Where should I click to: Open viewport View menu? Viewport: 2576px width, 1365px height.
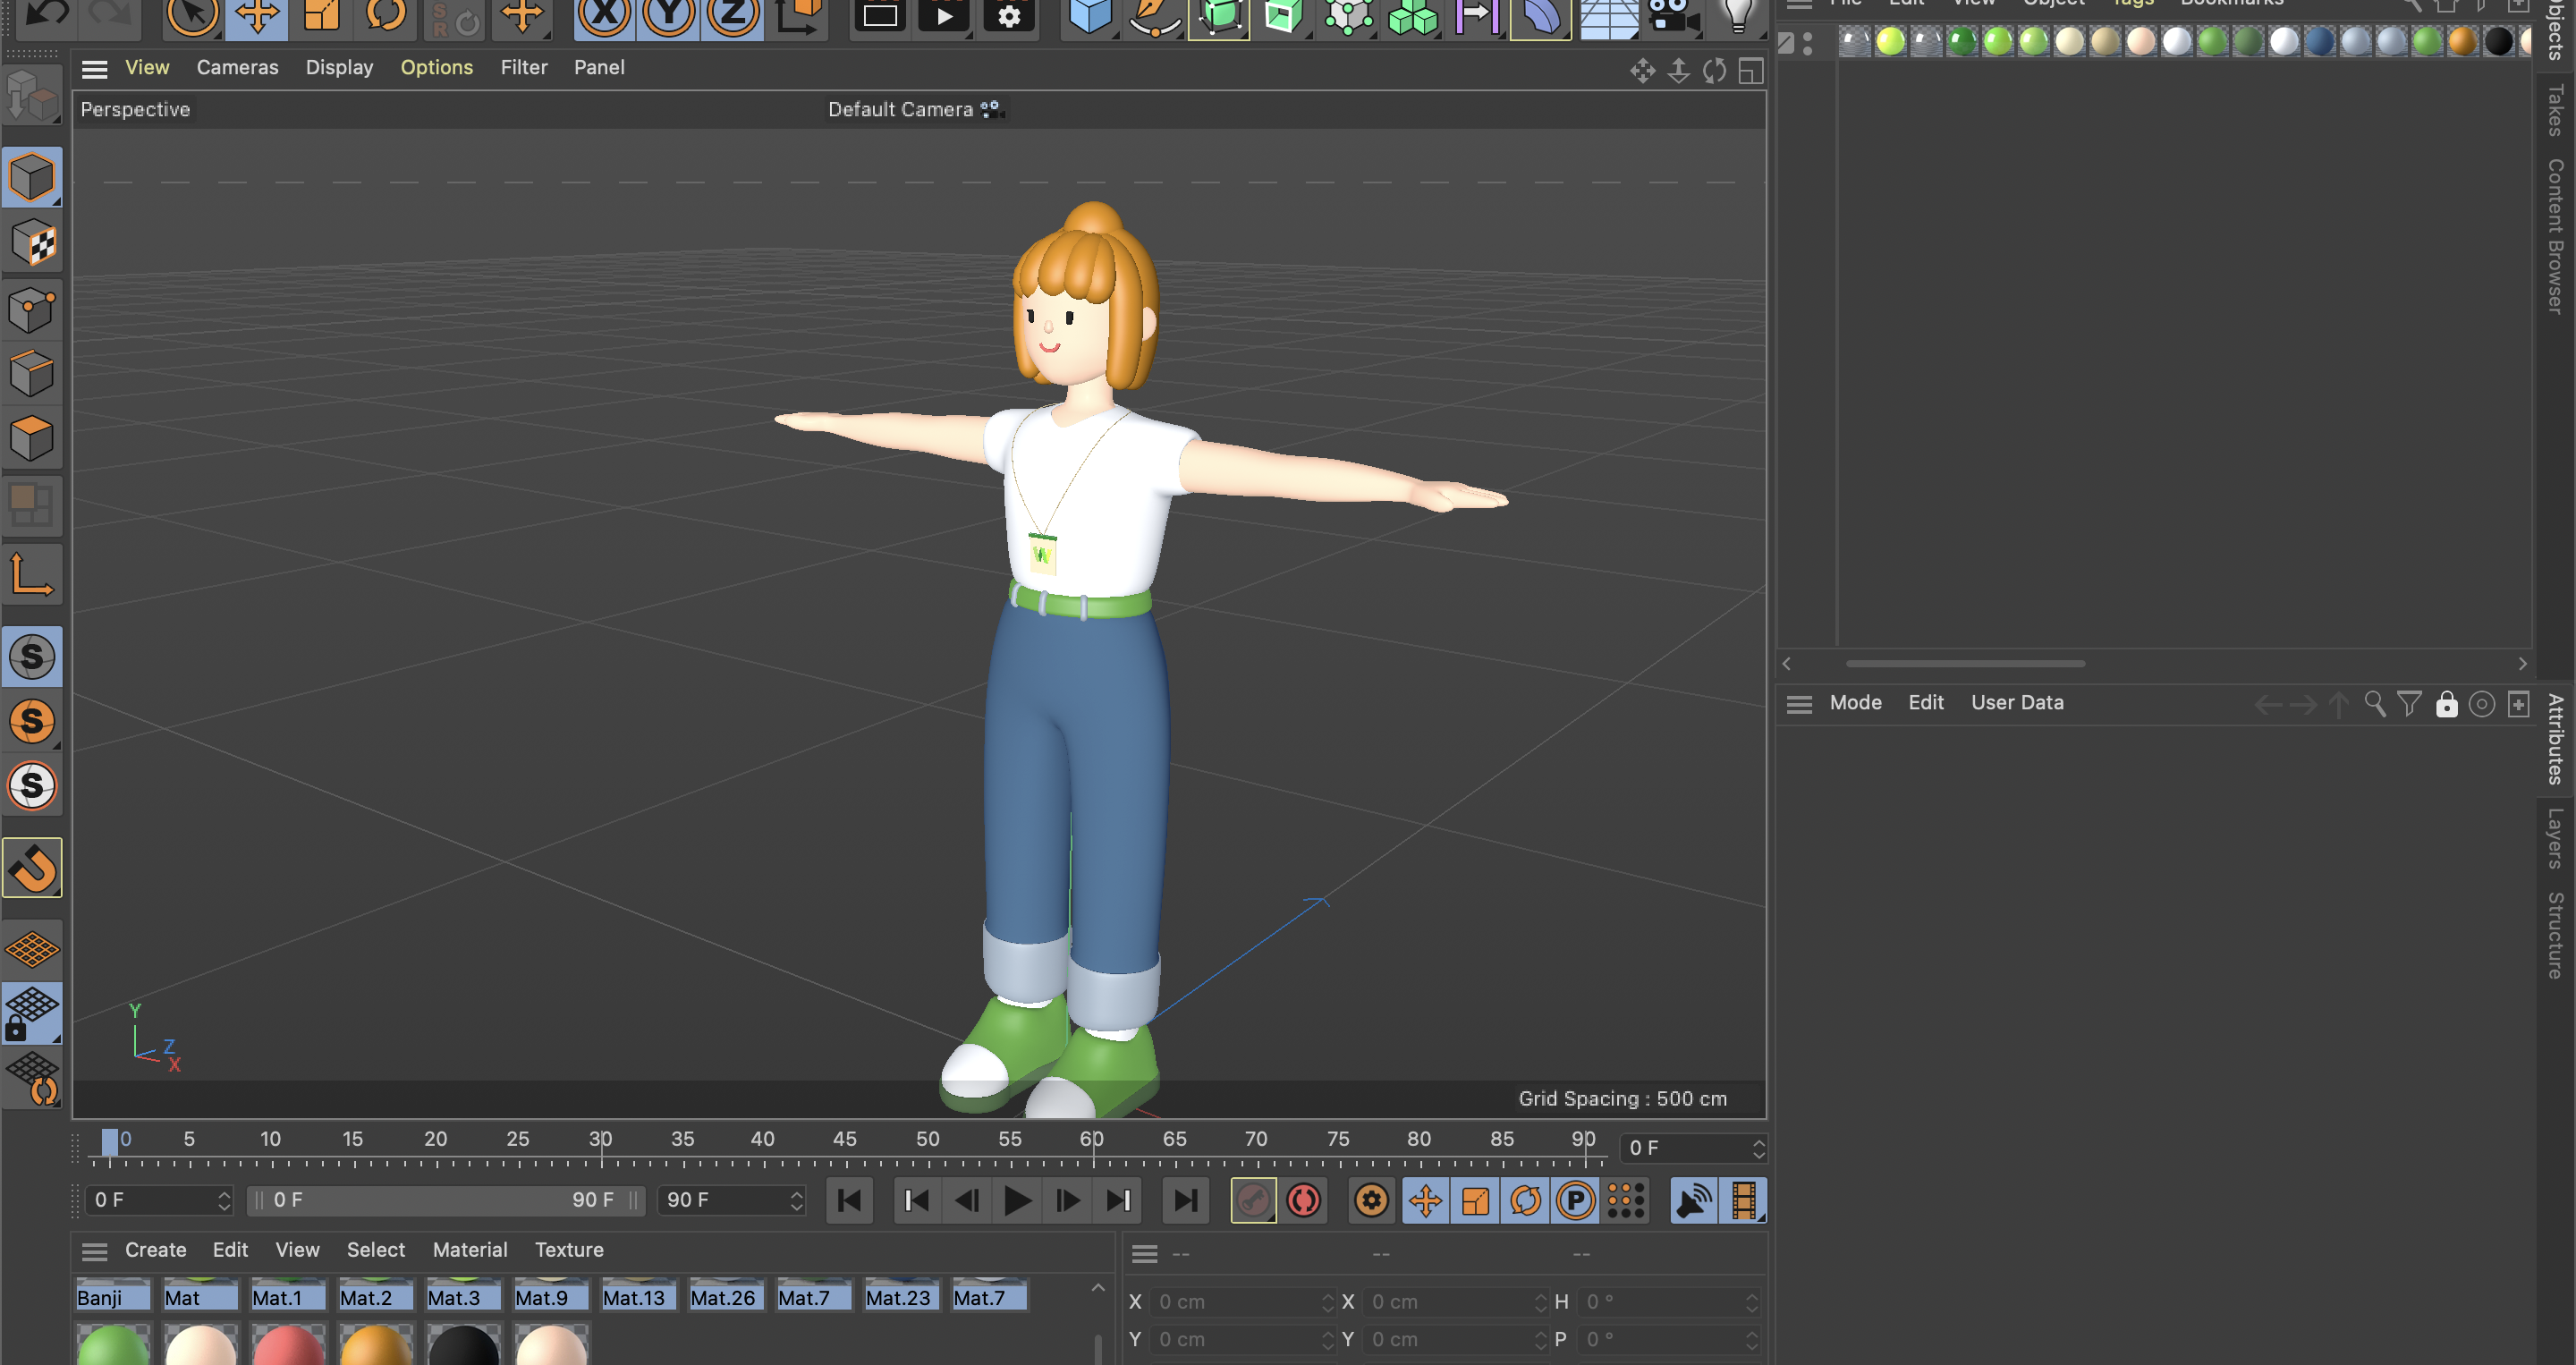coord(147,67)
